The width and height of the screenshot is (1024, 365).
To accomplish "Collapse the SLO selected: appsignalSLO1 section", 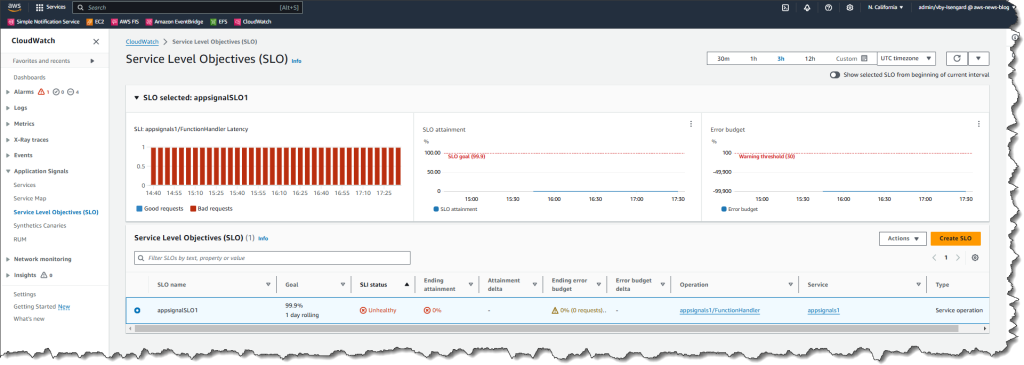I will [x=136, y=97].
